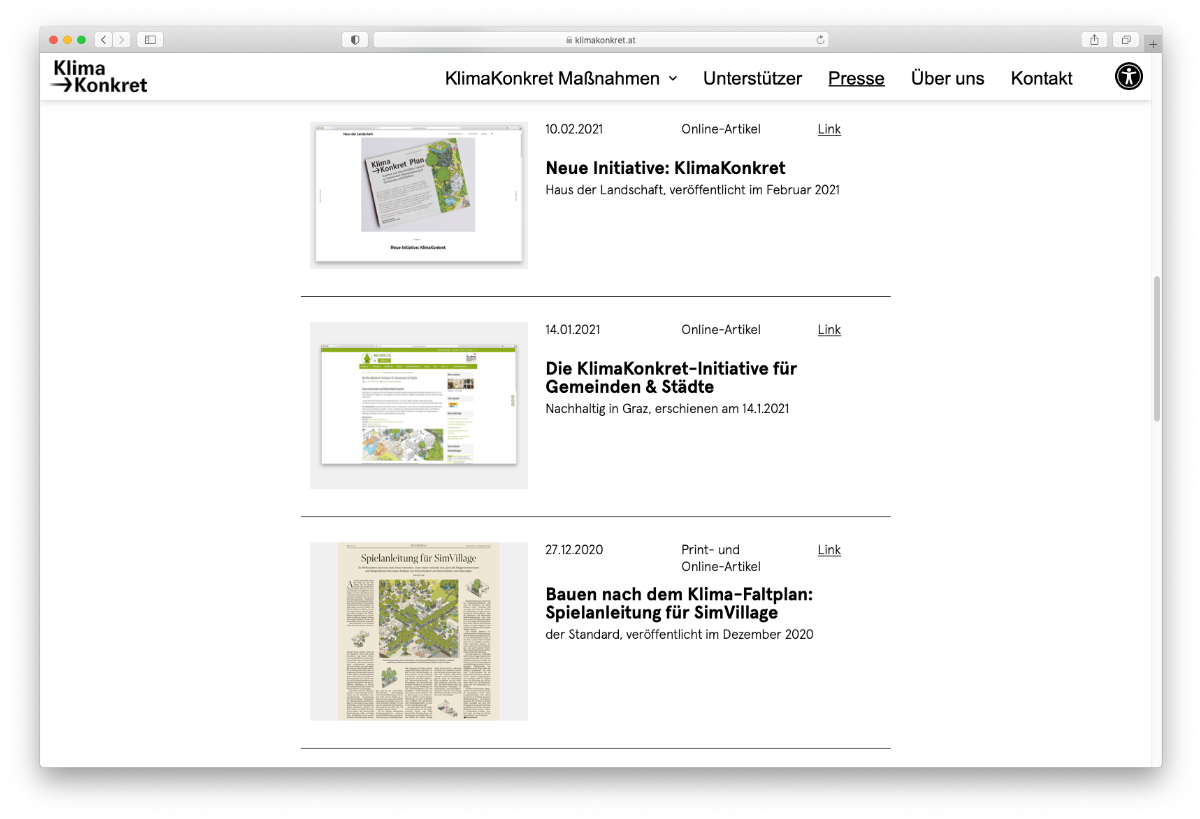Expand the KlimaKonkret Maßnahmen menu chevron
The width and height of the screenshot is (1200, 819).
[x=673, y=78]
